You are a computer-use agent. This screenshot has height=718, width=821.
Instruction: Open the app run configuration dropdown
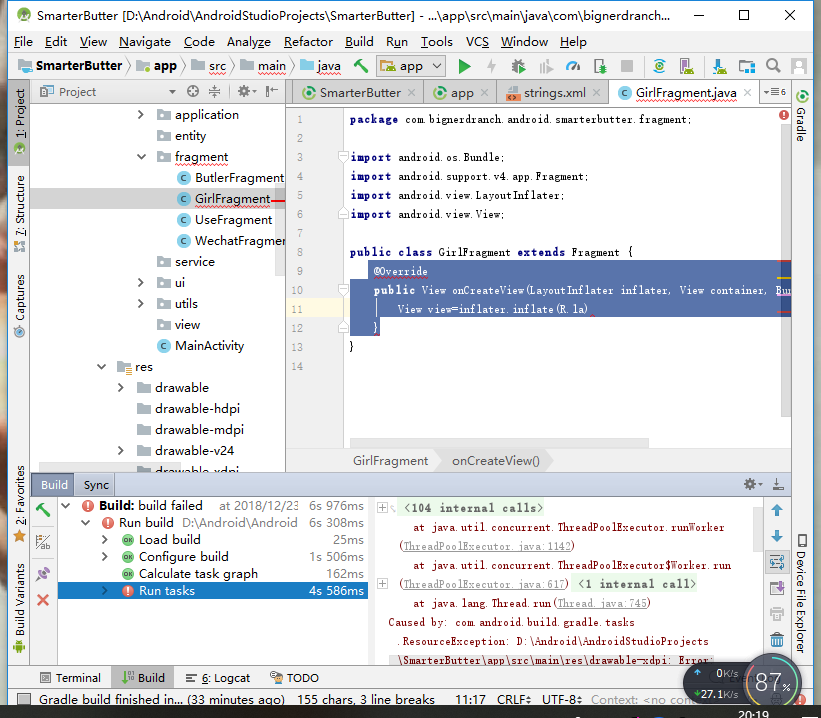tap(411, 66)
